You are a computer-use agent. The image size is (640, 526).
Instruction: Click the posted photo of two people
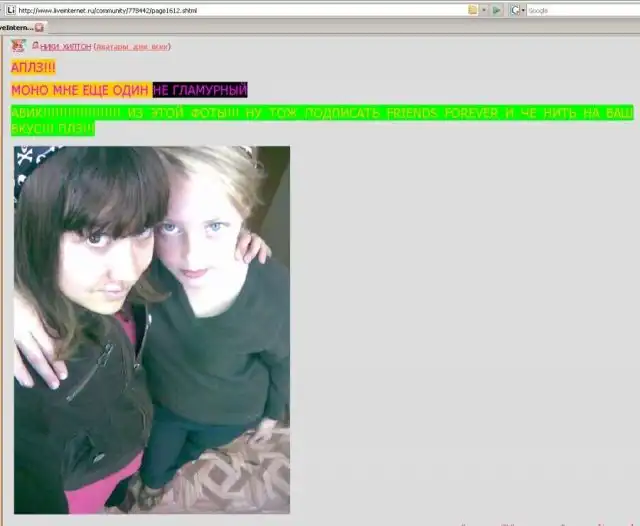coord(151,329)
